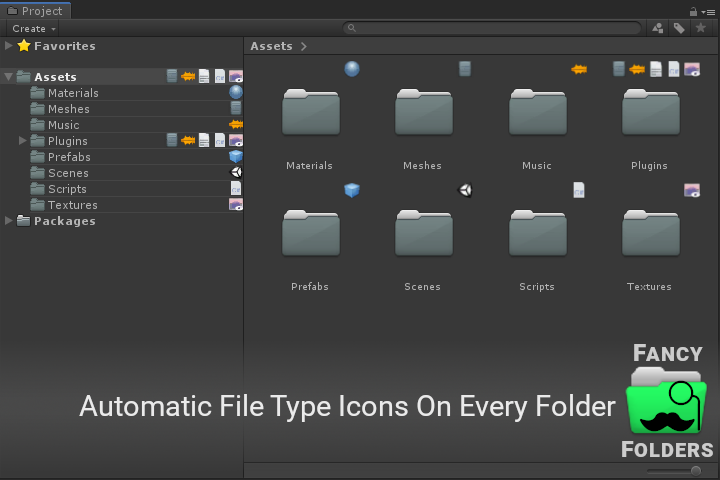Click the audio icon on the Assets tree row
The width and height of the screenshot is (720, 480).
[188, 76]
